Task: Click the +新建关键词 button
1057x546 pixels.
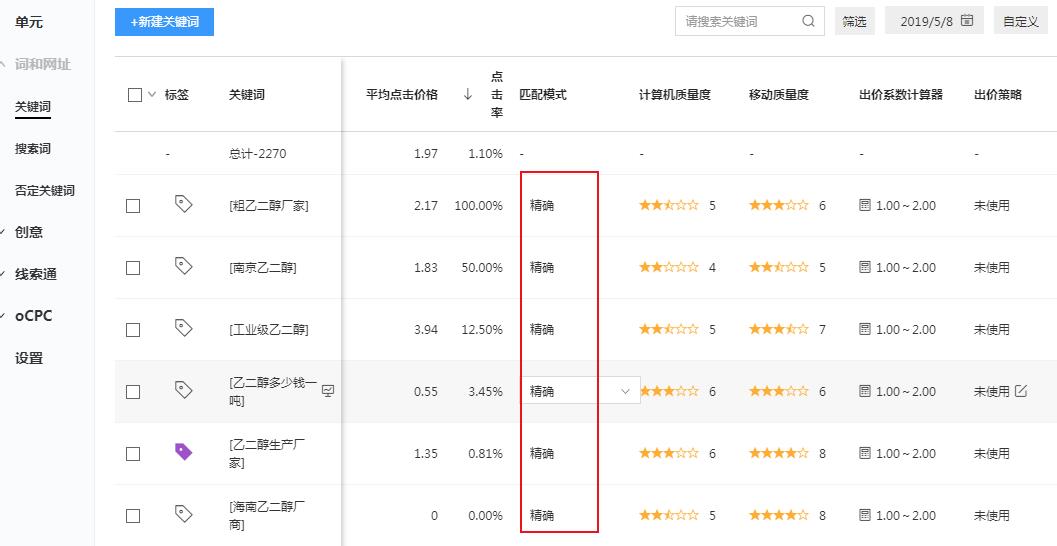Action: (164, 22)
